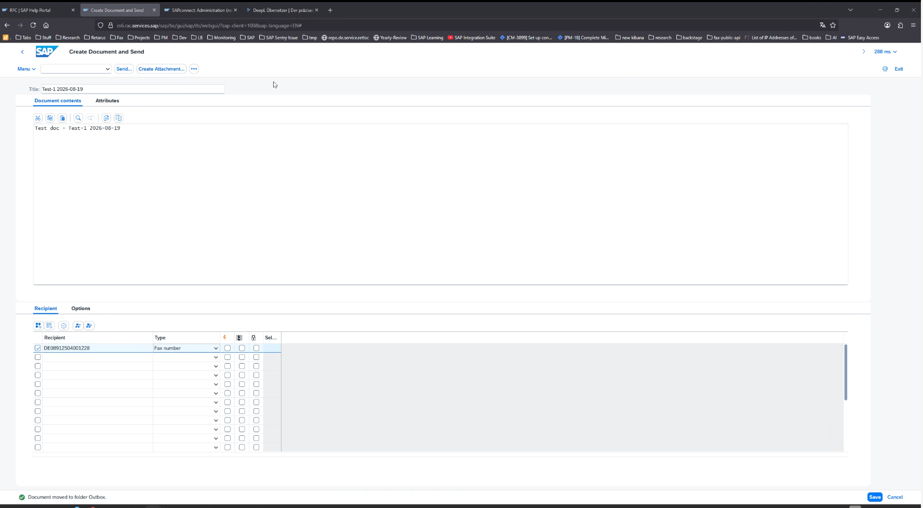The width and height of the screenshot is (923, 508).
Task: Click the SAP back chevron beside the logo
Action: pyautogui.click(x=22, y=52)
